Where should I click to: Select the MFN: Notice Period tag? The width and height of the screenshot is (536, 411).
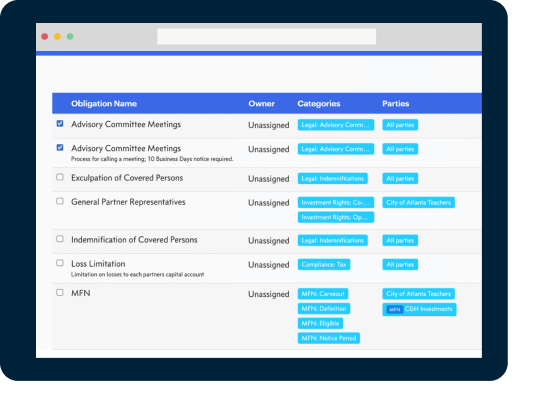[329, 338]
